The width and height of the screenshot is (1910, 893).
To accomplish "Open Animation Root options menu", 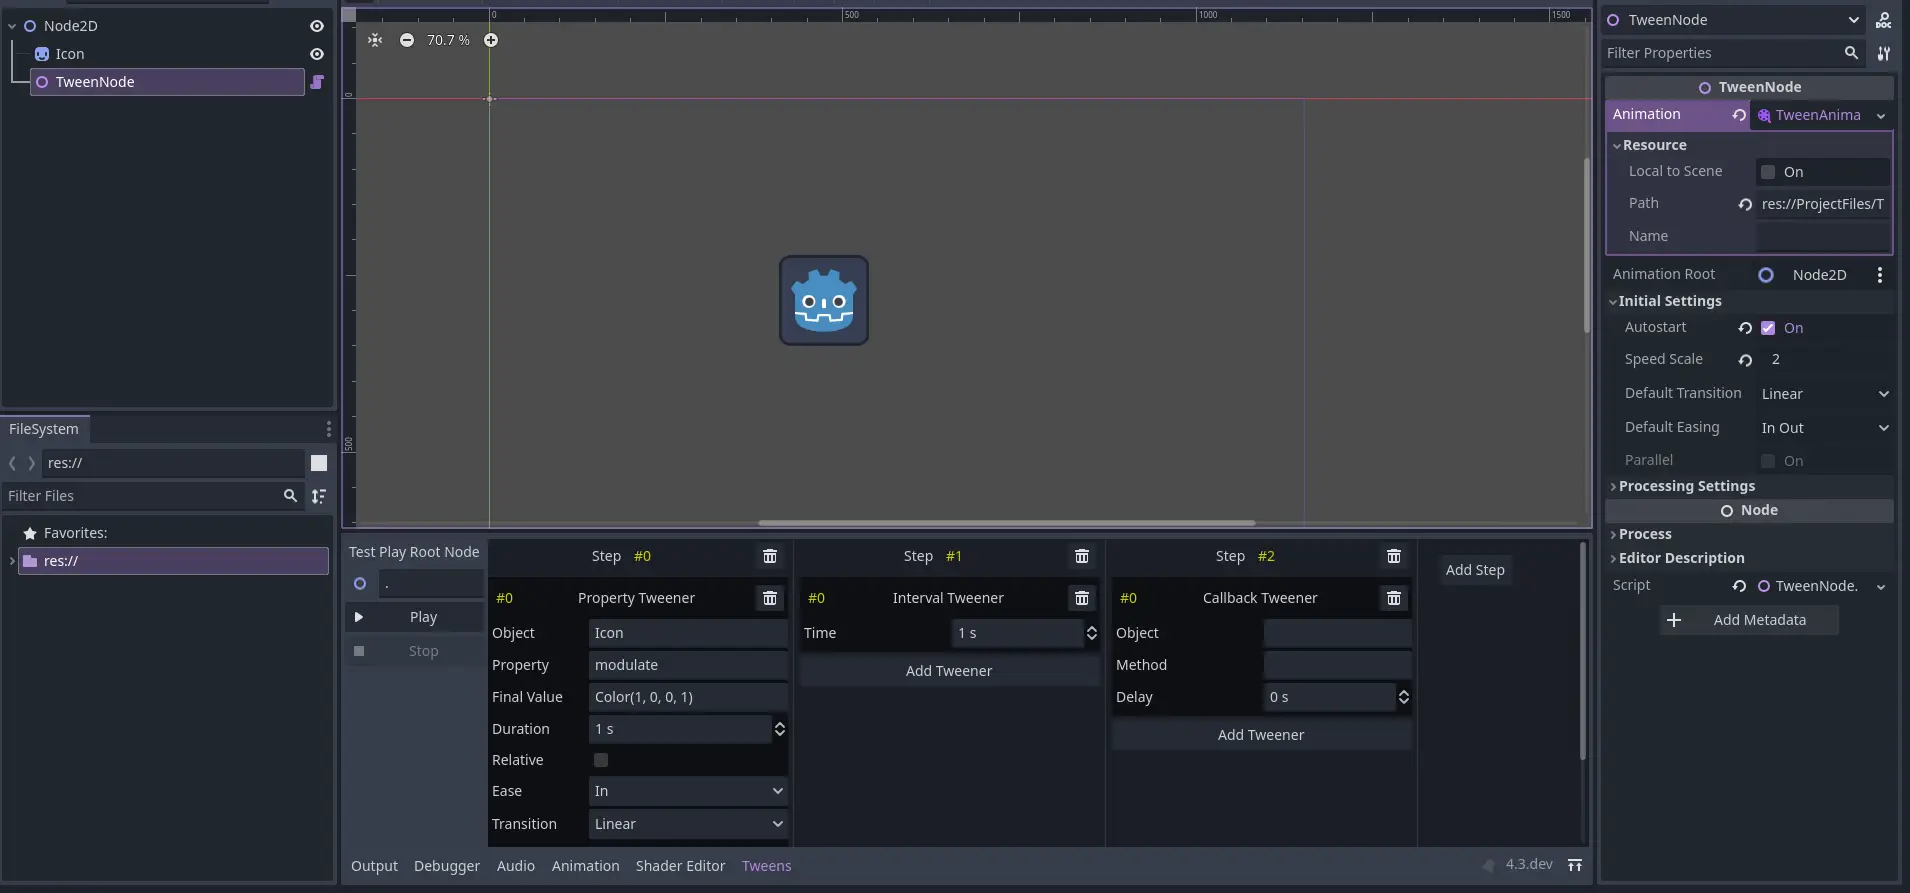I will [x=1880, y=275].
